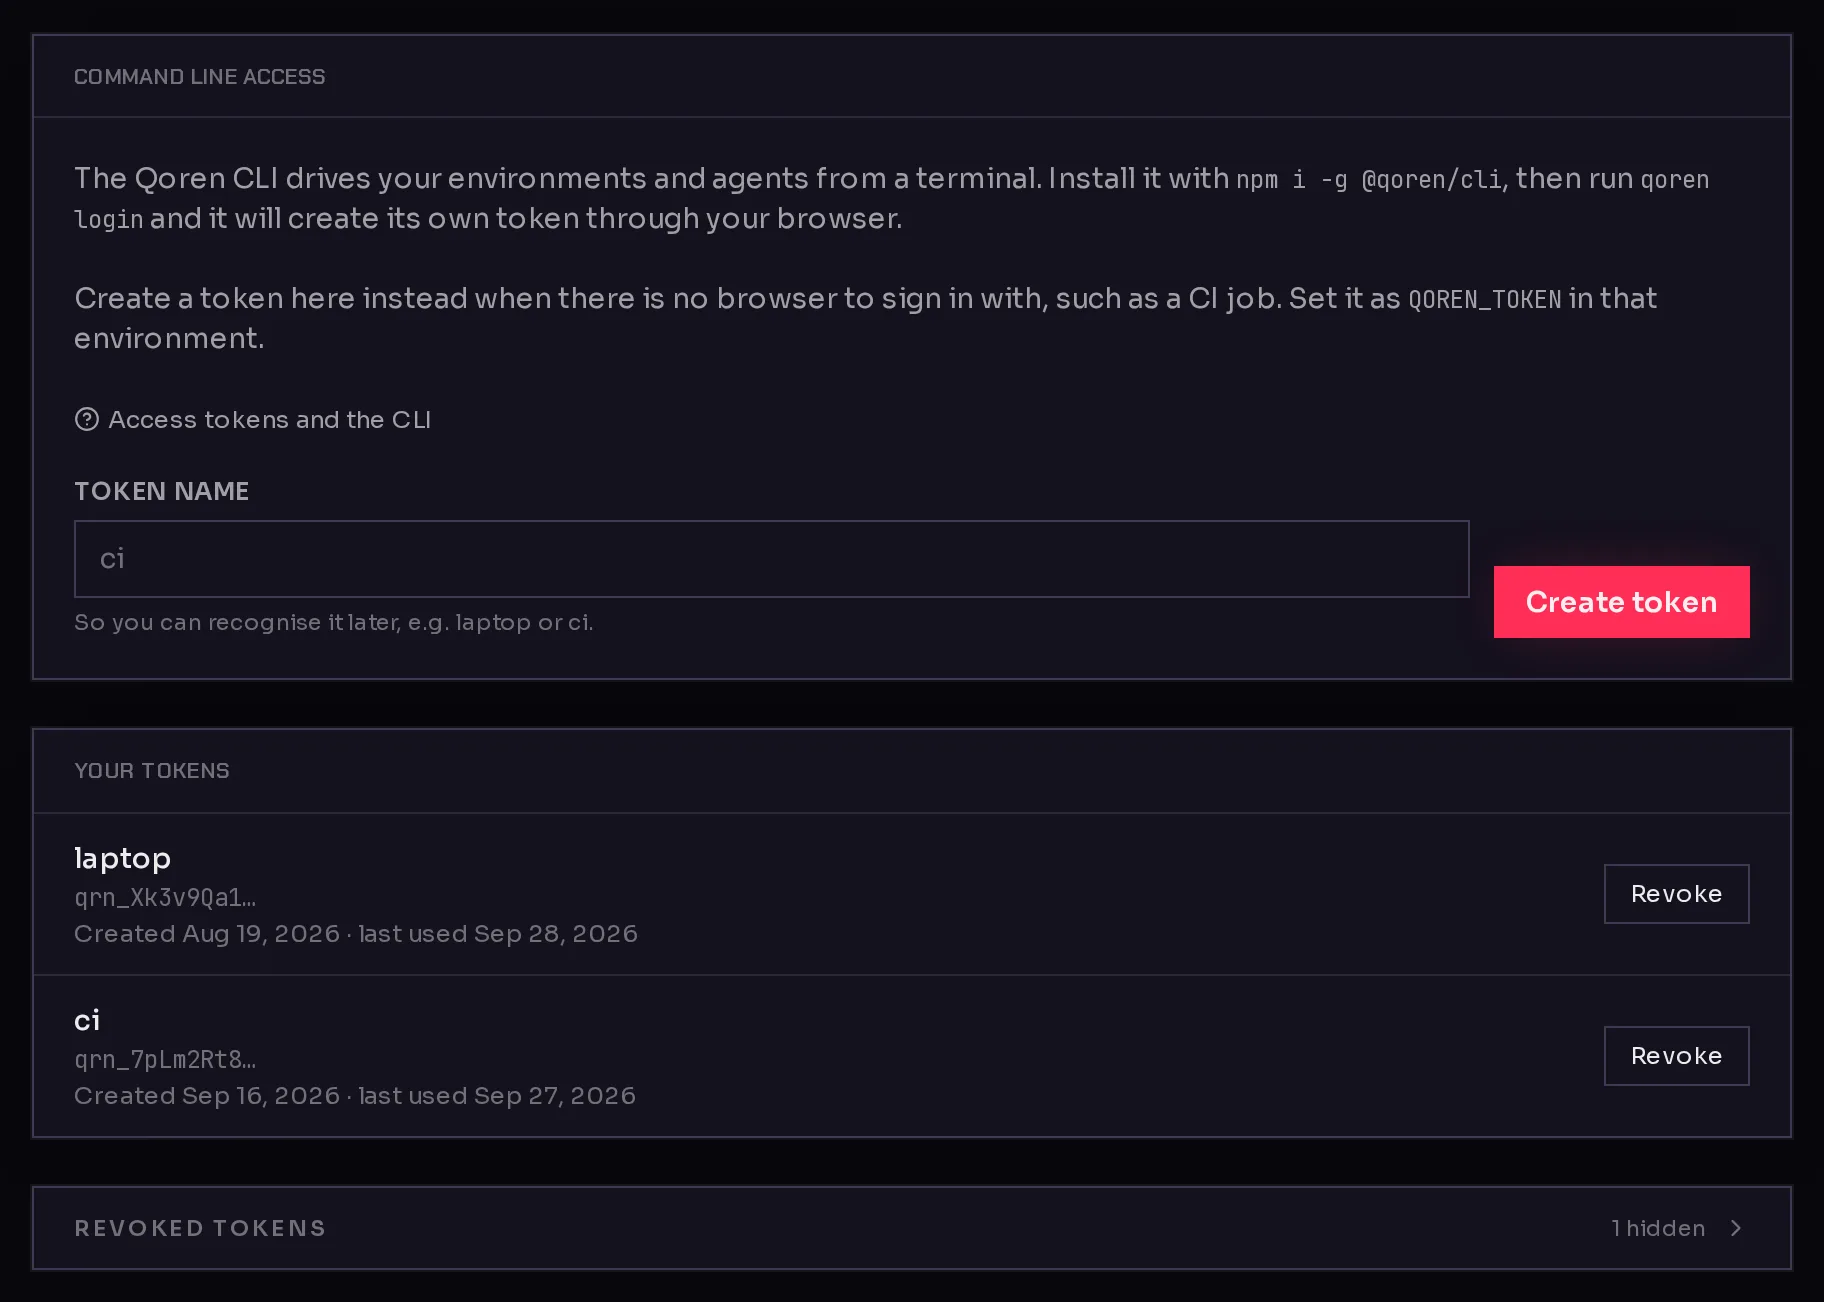The image size is (1824, 1302).
Task: Click the qrn_Xk3v9Qa1 token prefix
Action: (x=165, y=897)
